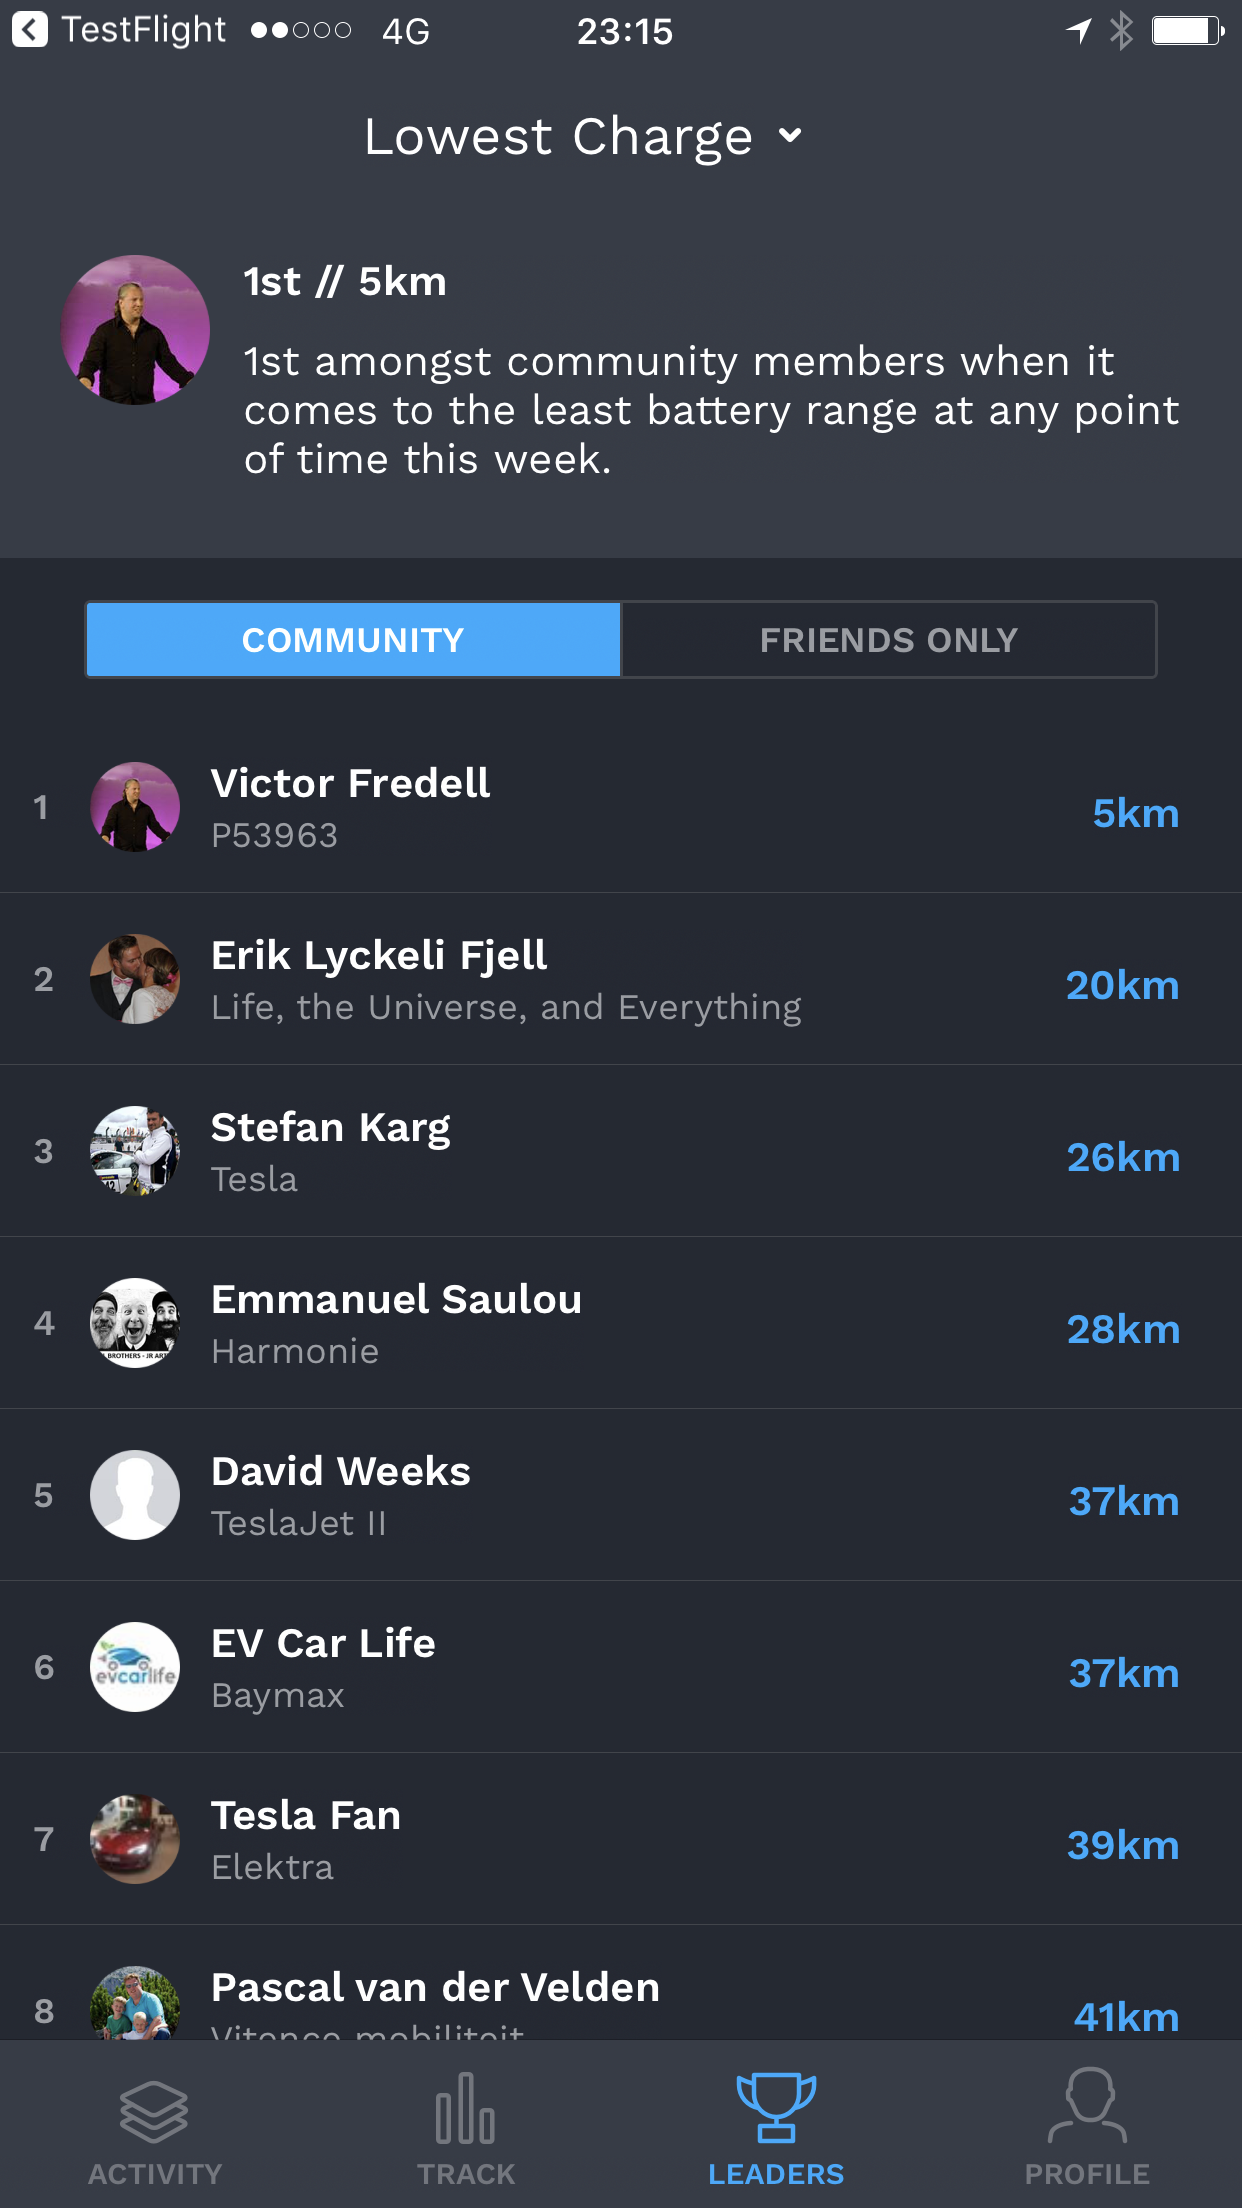Open the Lowest Charge title menu
1242x2208 pixels.
(558, 136)
